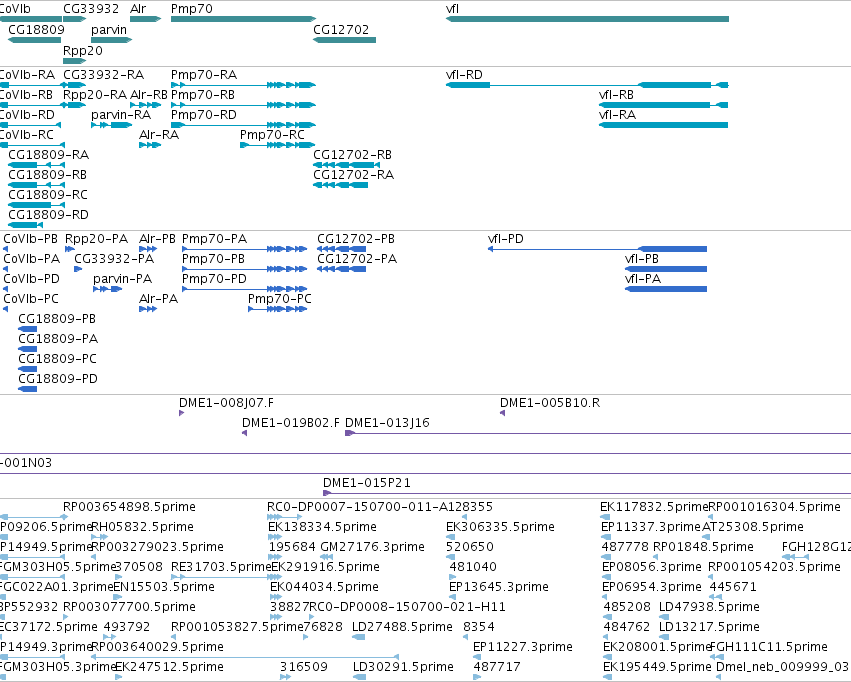Select the Pmp70-PA protein label
Viewport: 851px width, 682px height.
[x=214, y=239]
